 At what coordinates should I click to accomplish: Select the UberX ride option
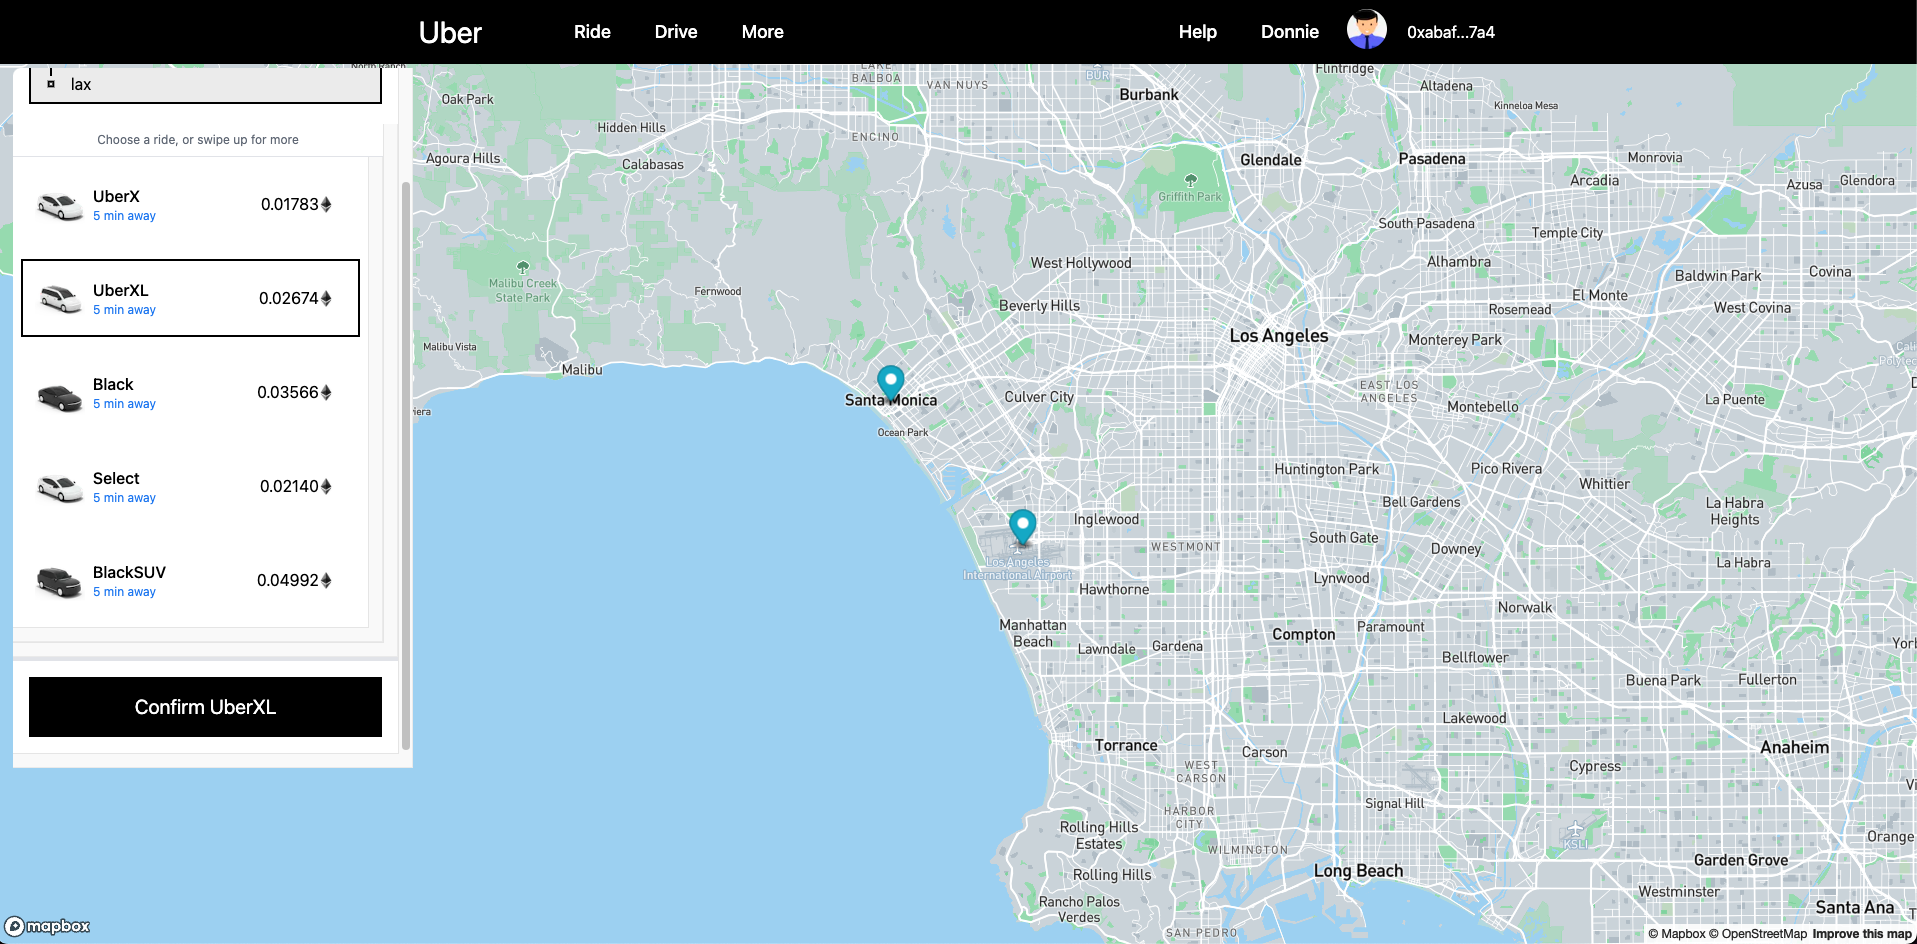click(x=190, y=204)
